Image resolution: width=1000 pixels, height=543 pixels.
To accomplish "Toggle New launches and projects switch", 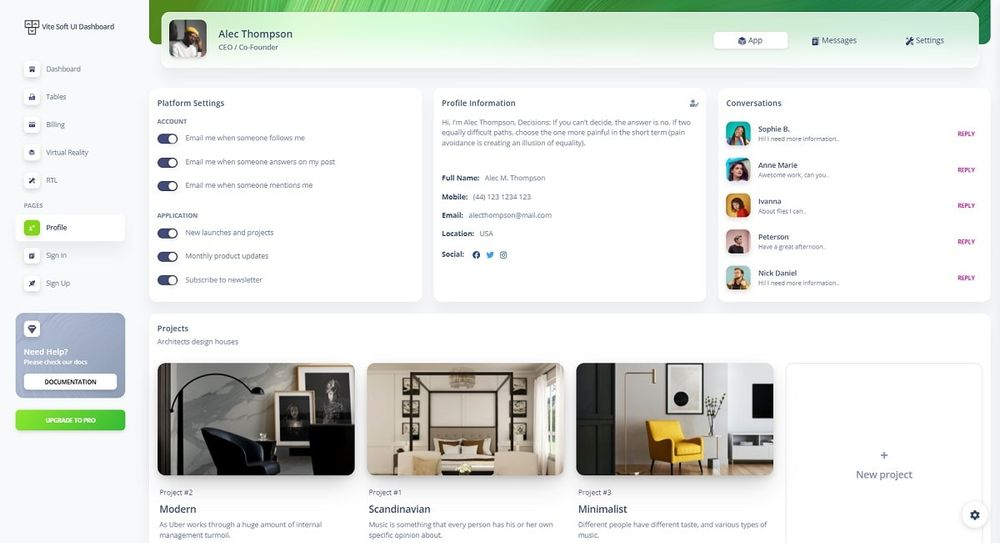I will click(168, 233).
